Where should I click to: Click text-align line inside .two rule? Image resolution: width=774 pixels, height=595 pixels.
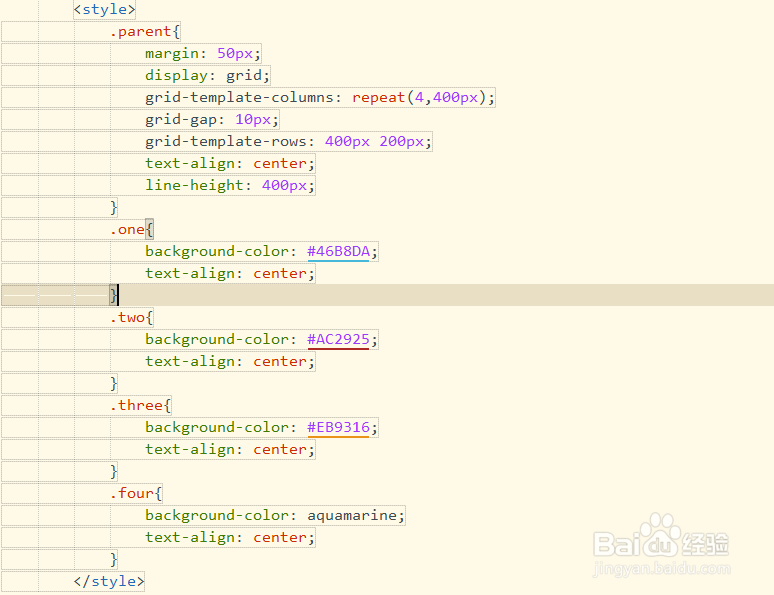click(x=230, y=361)
